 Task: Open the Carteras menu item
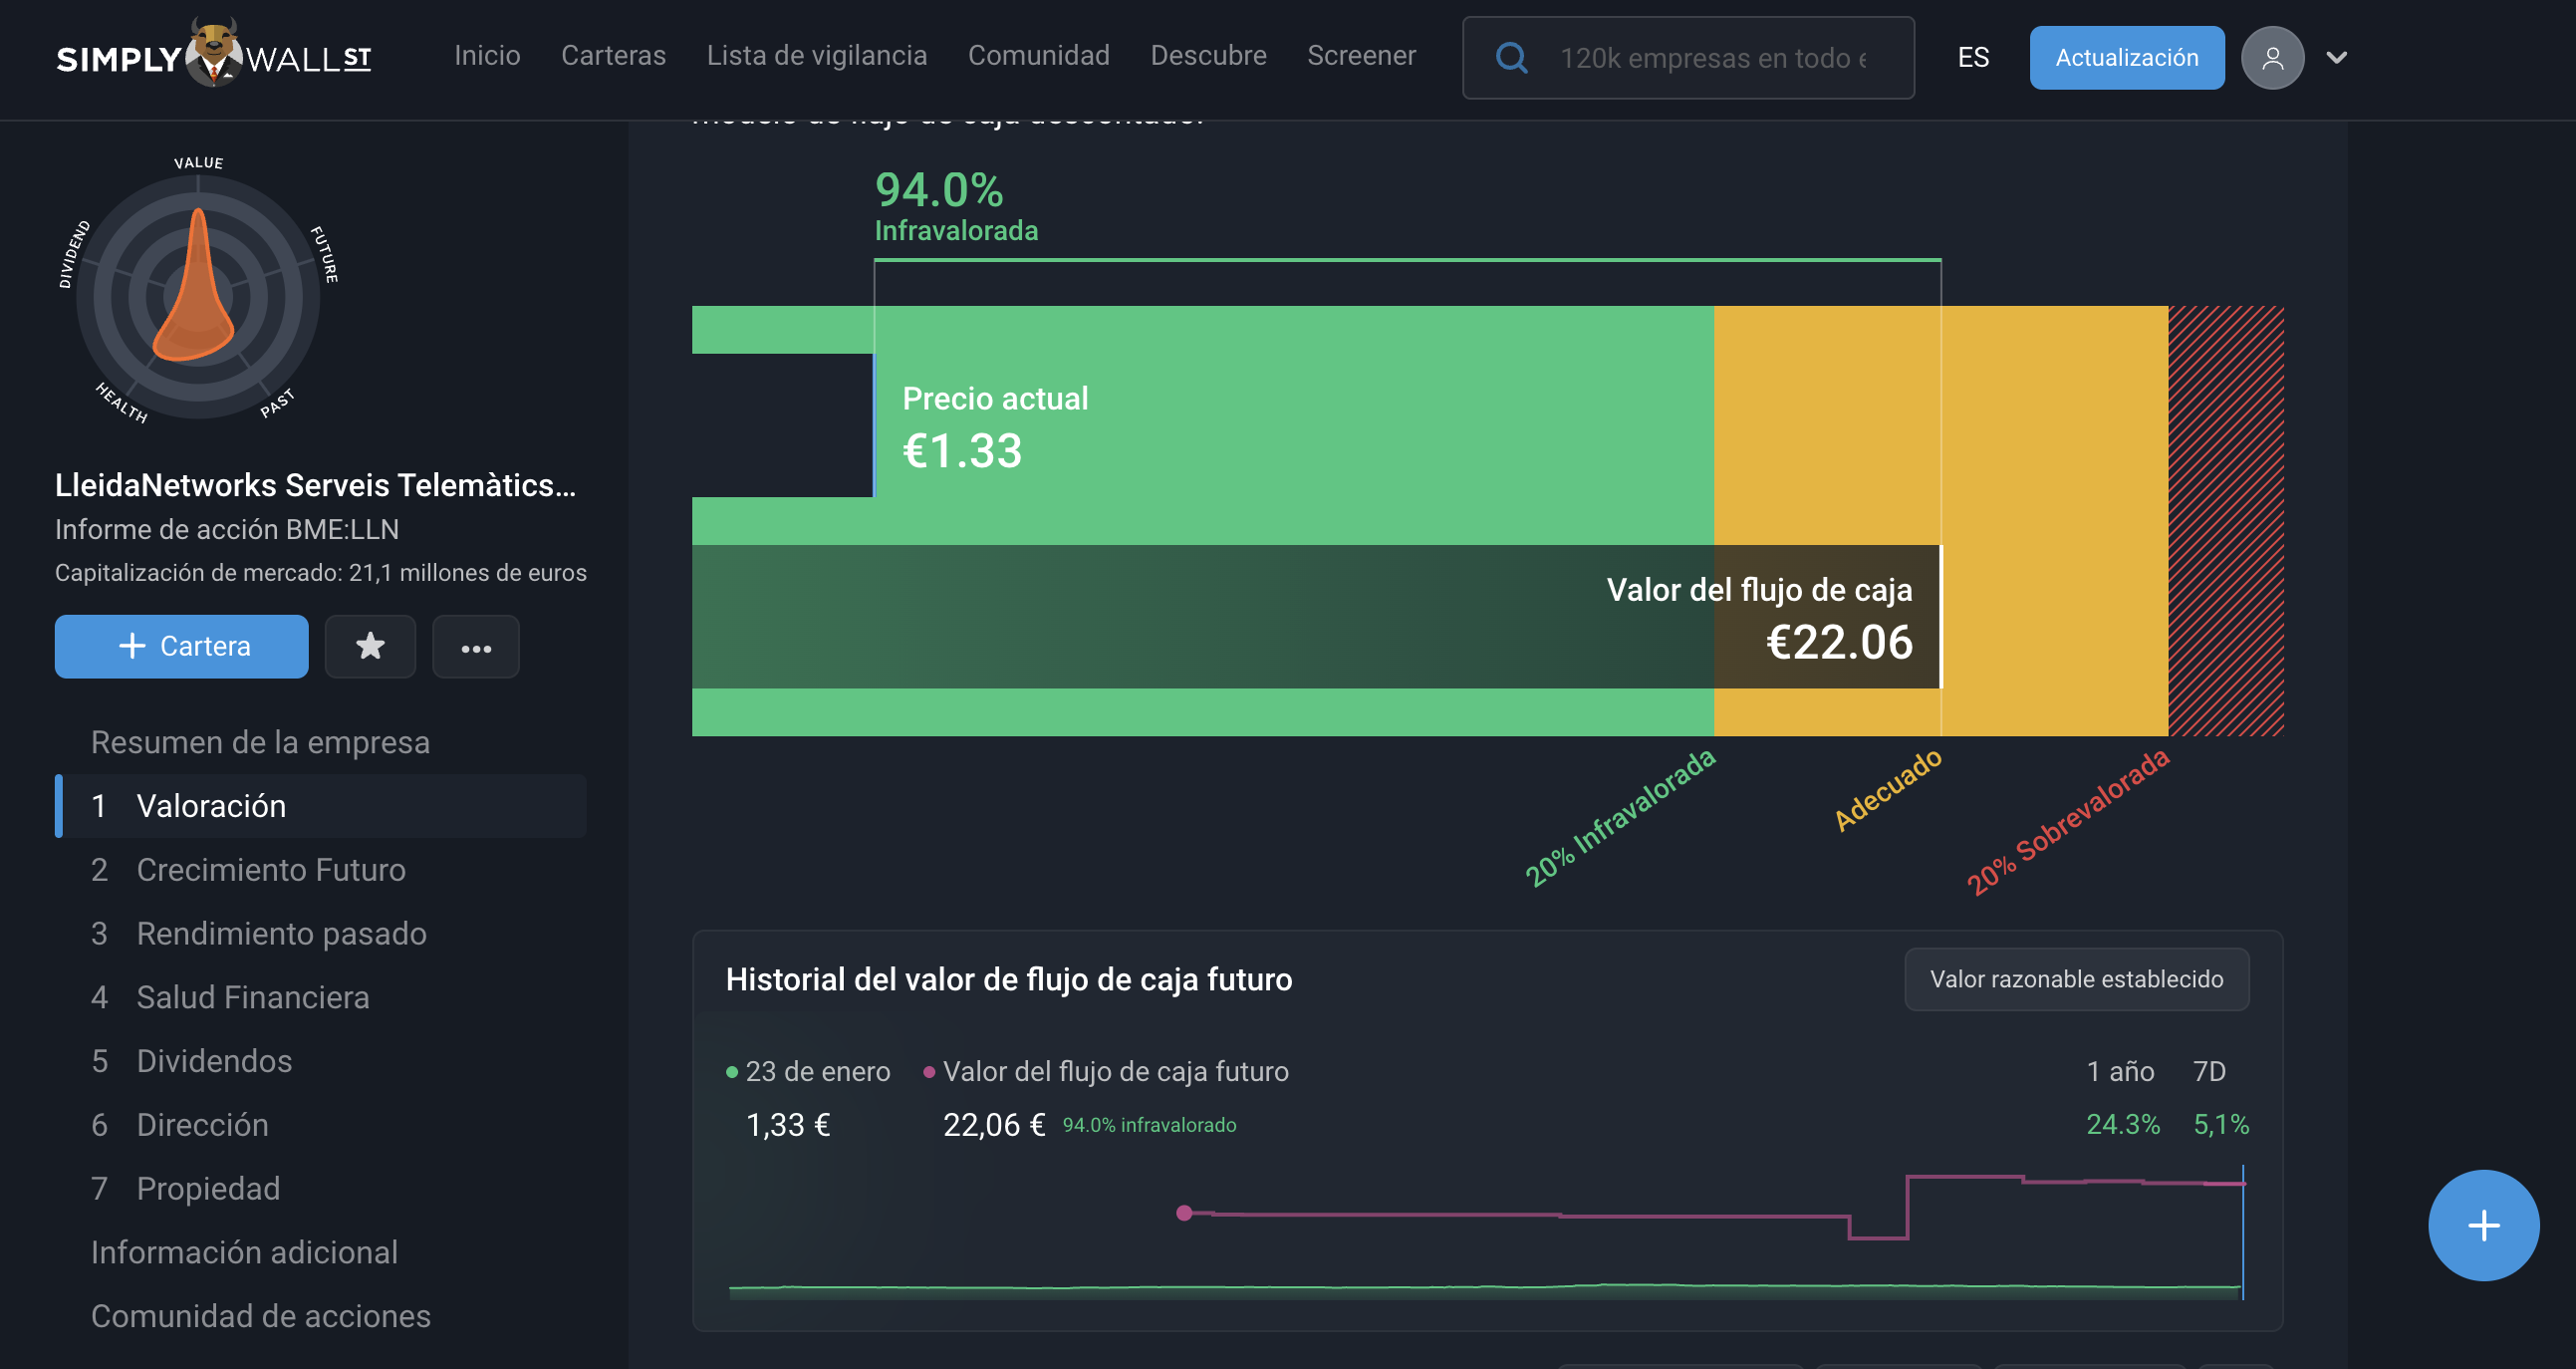point(613,55)
